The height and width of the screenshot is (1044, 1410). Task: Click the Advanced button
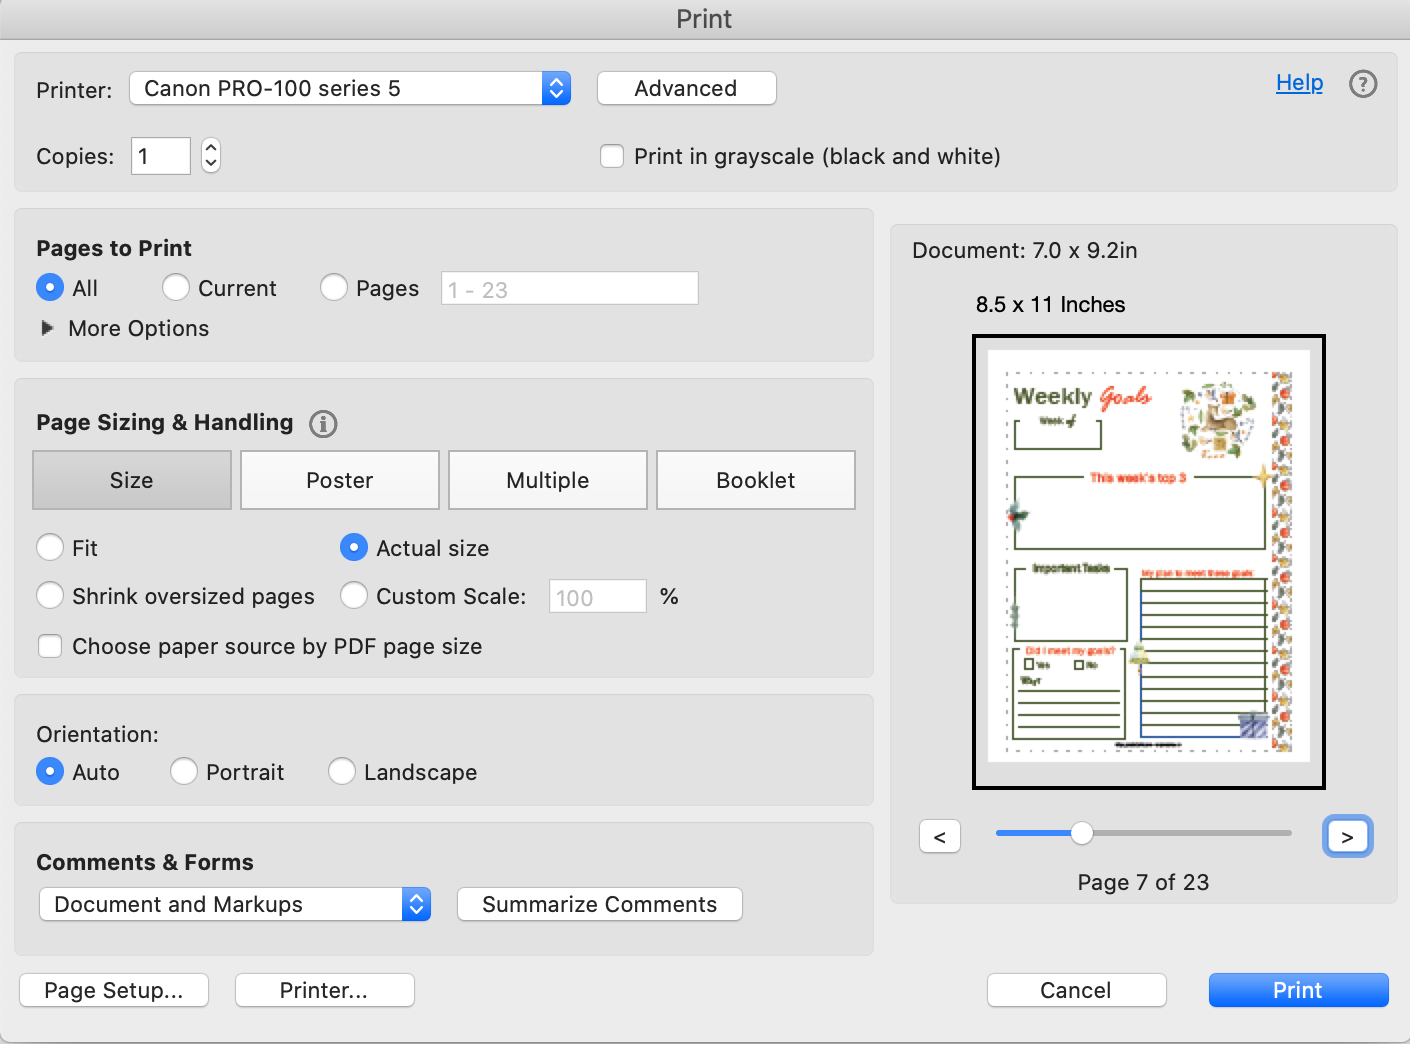click(x=686, y=89)
